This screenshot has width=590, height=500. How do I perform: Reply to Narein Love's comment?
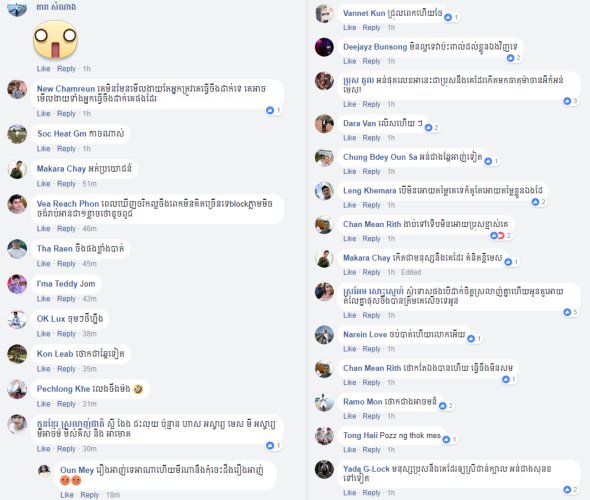point(371,349)
